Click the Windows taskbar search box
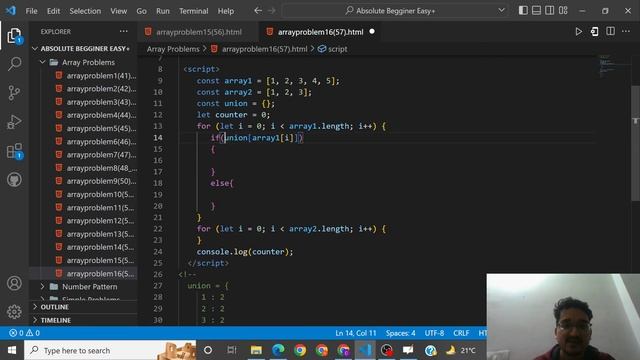Viewport: 640px width, 360px height. pos(110,350)
